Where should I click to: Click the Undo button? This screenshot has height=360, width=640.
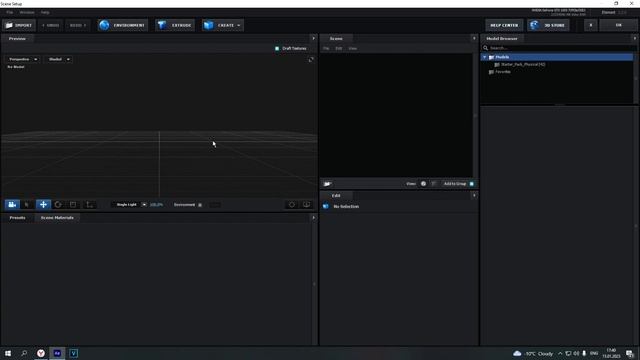click(x=51, y=25)
